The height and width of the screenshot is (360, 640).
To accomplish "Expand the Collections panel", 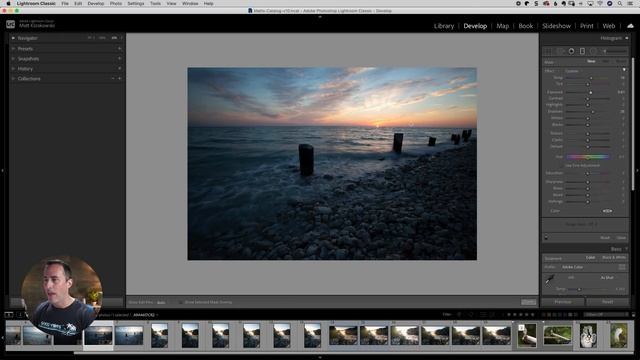I will [x=13, y=78].
